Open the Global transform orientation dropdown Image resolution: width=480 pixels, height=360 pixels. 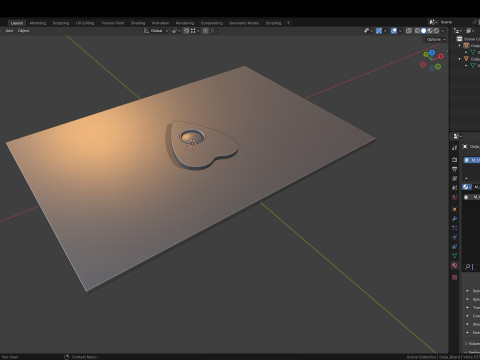(156, 31)
